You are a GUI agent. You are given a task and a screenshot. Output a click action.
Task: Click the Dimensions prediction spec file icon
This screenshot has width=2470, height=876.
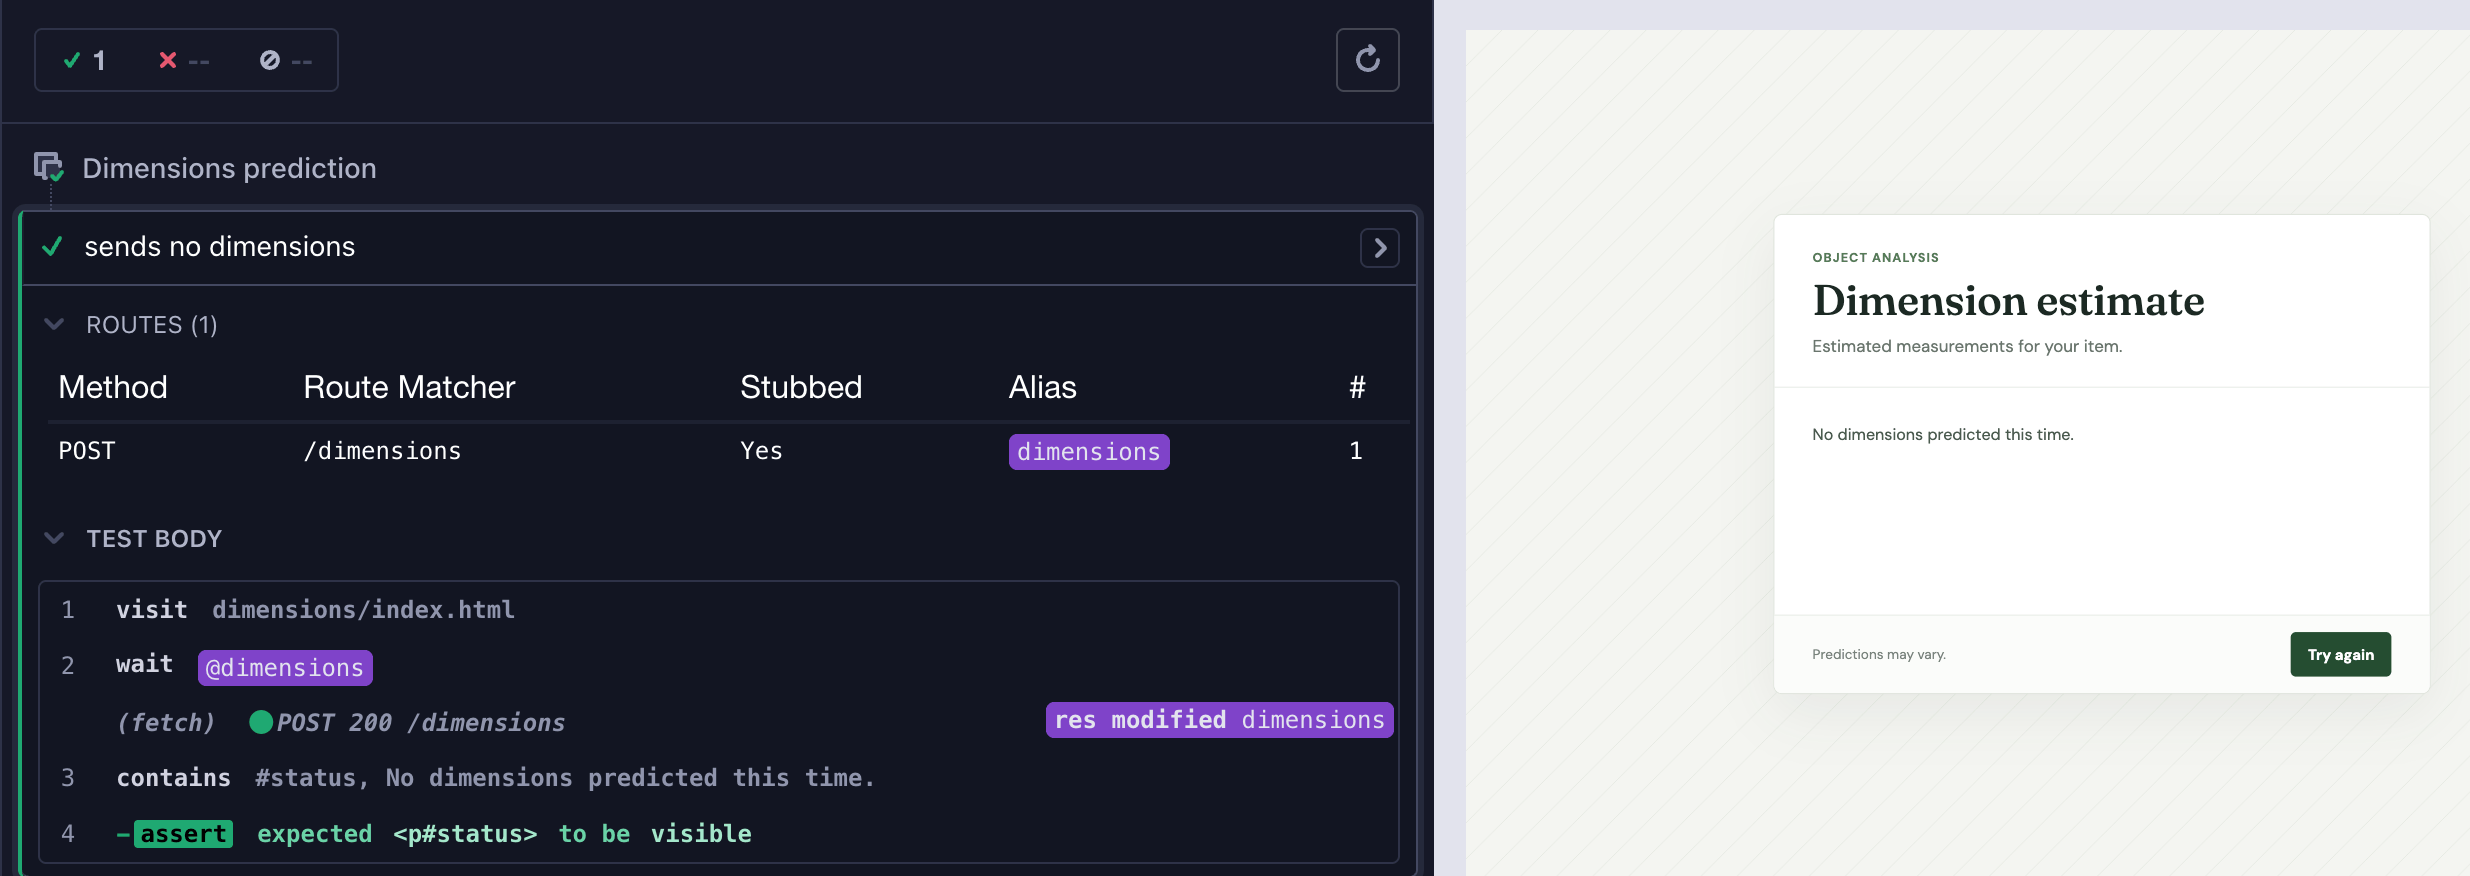[x=49, y=167]
